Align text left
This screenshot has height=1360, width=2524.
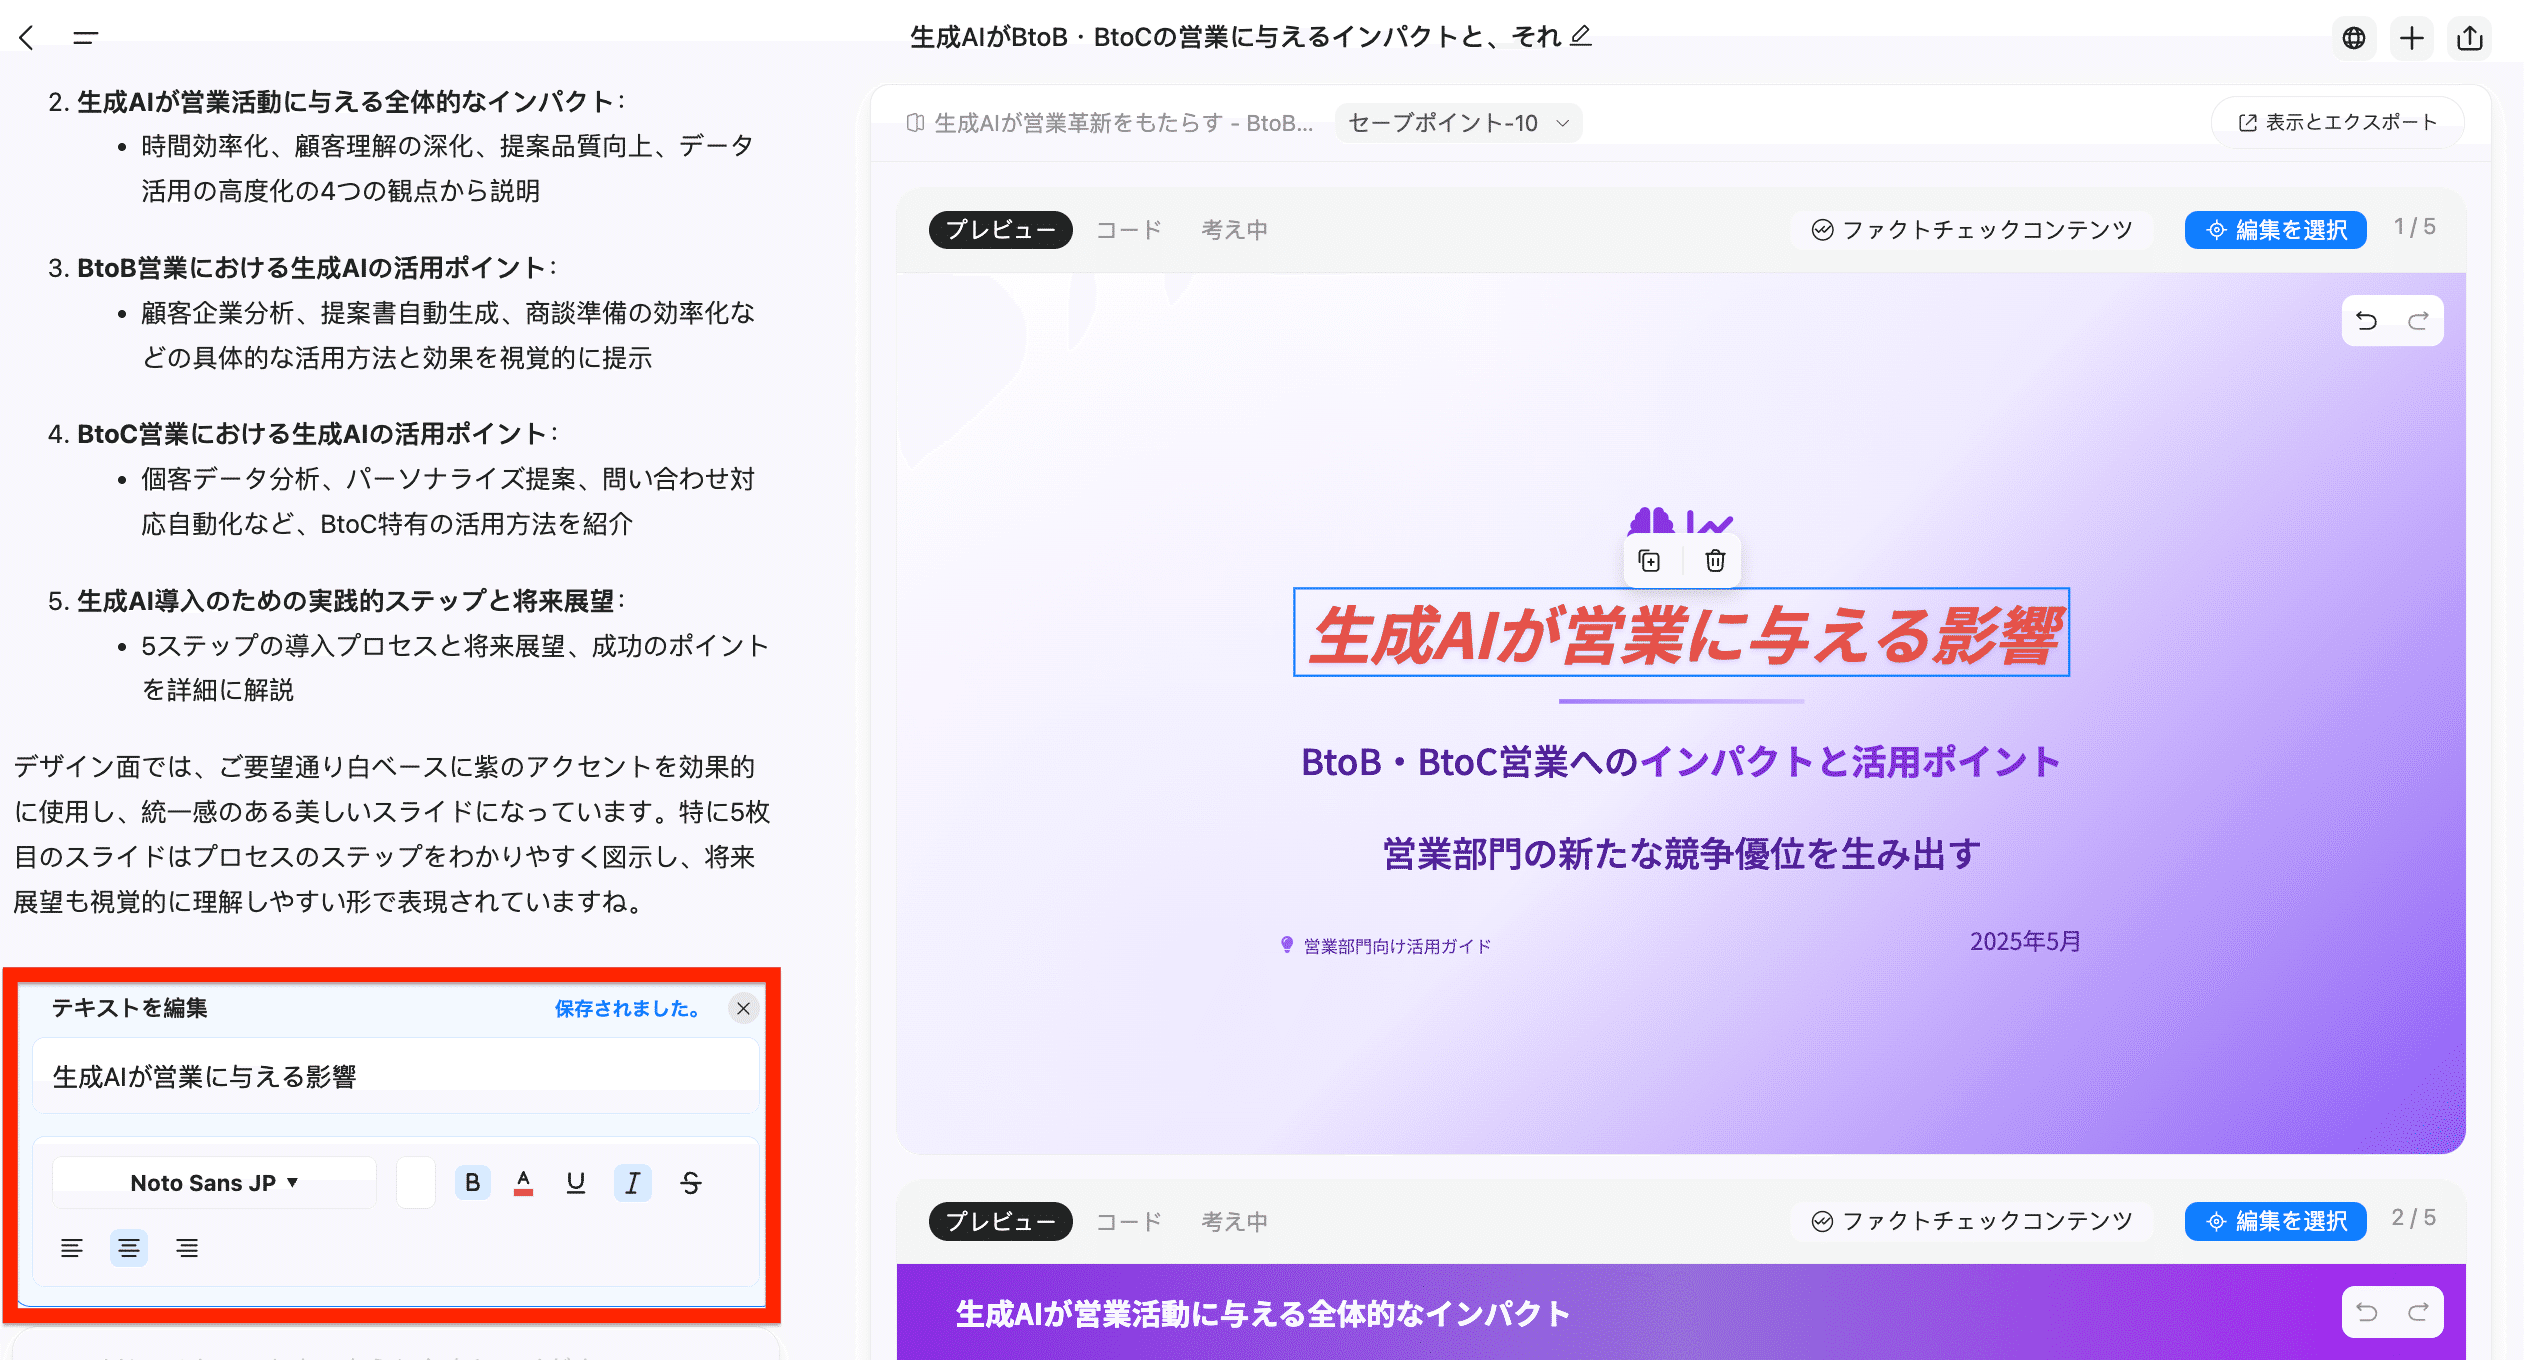[71, 1248]
